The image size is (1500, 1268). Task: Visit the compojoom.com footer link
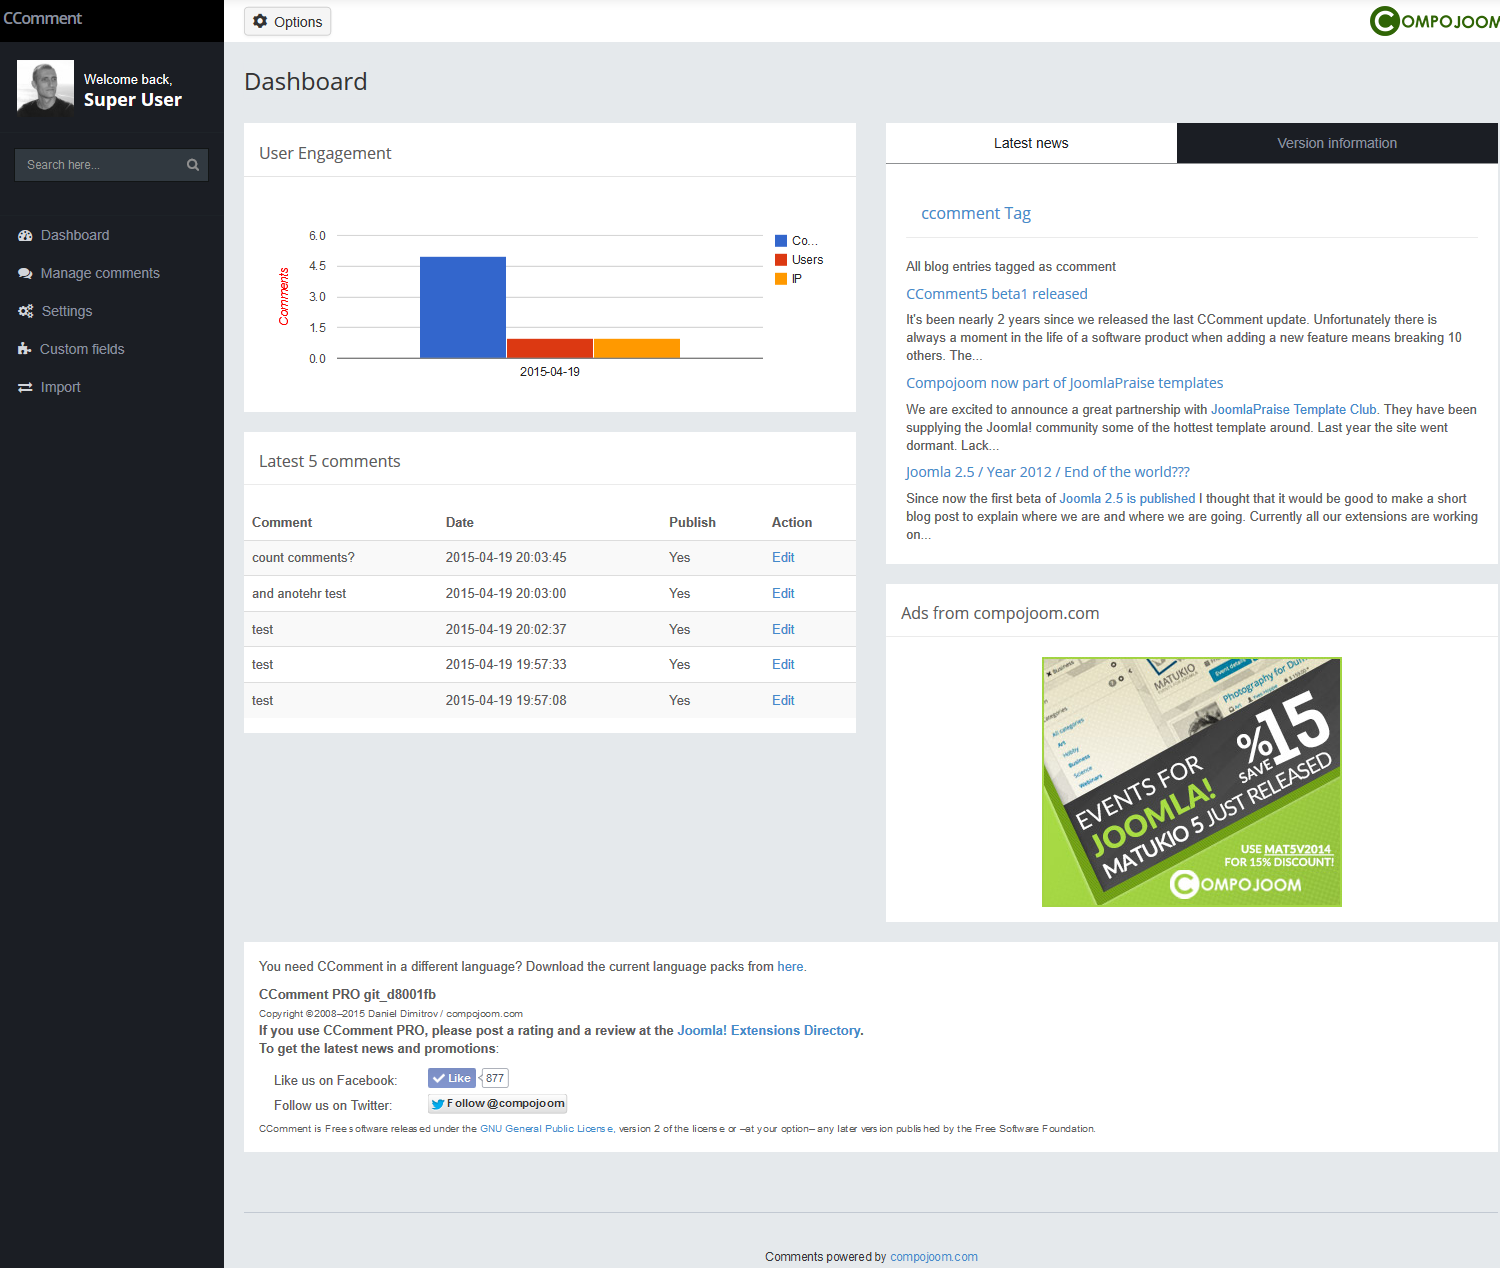point(934,1257)
